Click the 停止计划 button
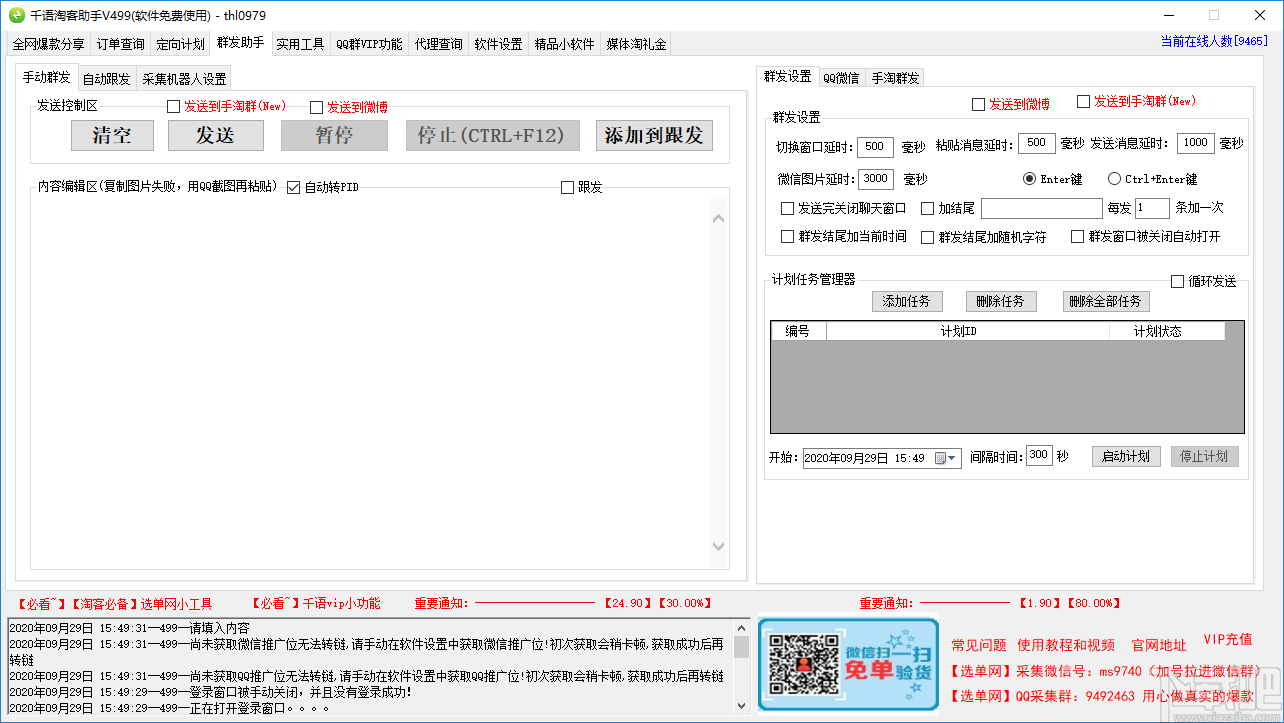The height and width of the screenshot is (723, 1284). coord(1205,457)
